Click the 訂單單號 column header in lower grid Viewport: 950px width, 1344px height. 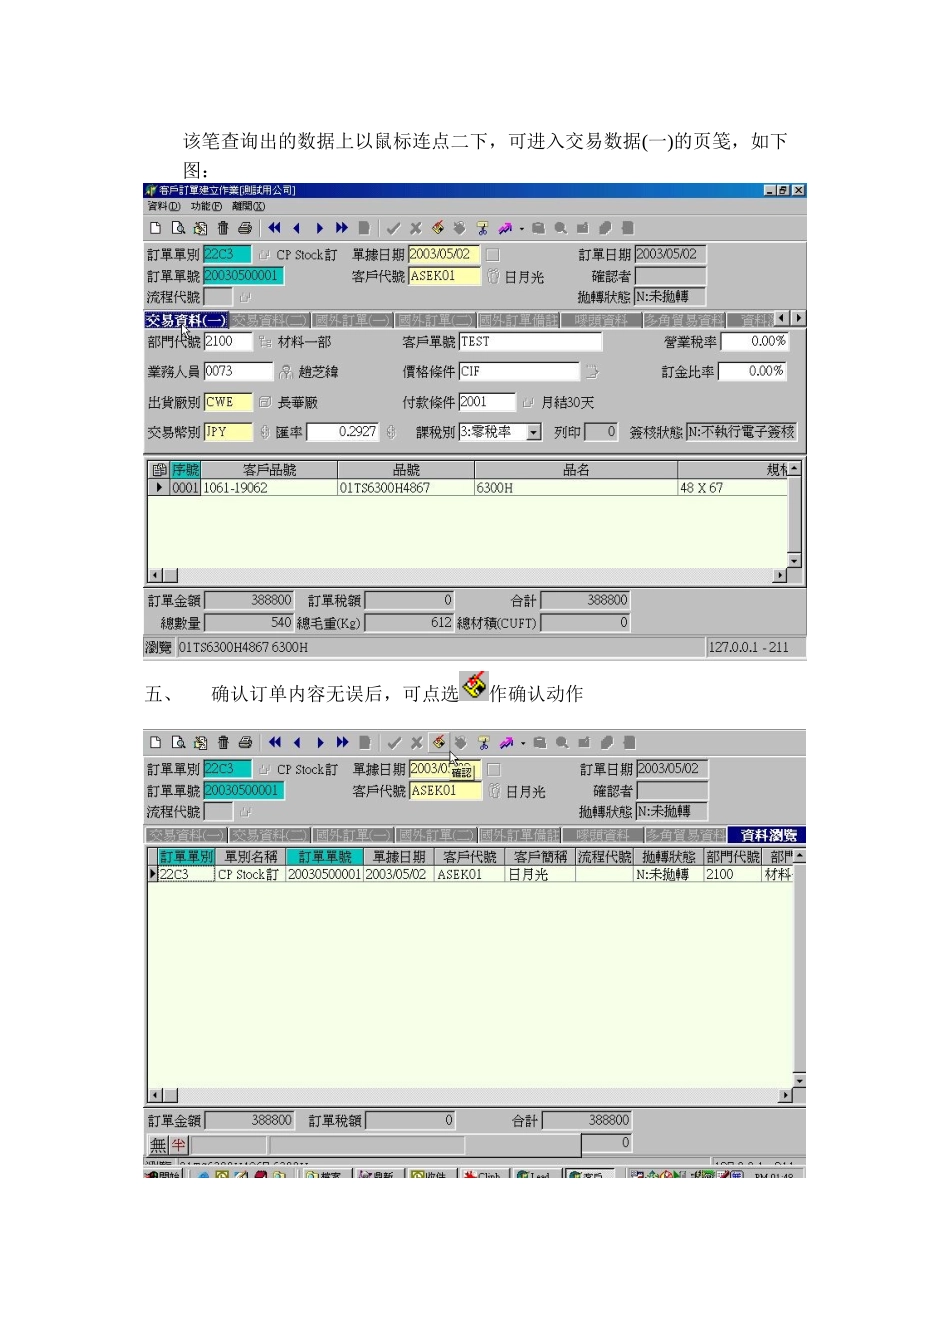coord(324,857)
